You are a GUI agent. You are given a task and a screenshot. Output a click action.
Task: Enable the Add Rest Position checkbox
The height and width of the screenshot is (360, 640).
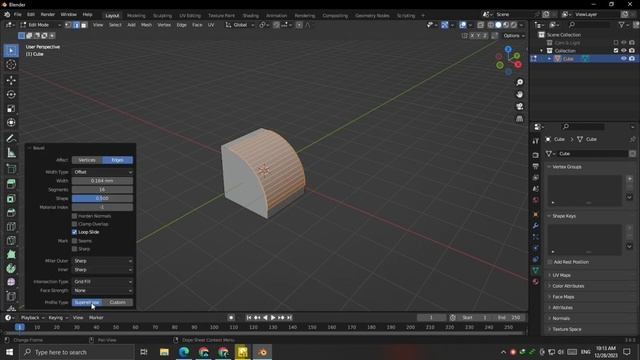(x=550, y=262)
